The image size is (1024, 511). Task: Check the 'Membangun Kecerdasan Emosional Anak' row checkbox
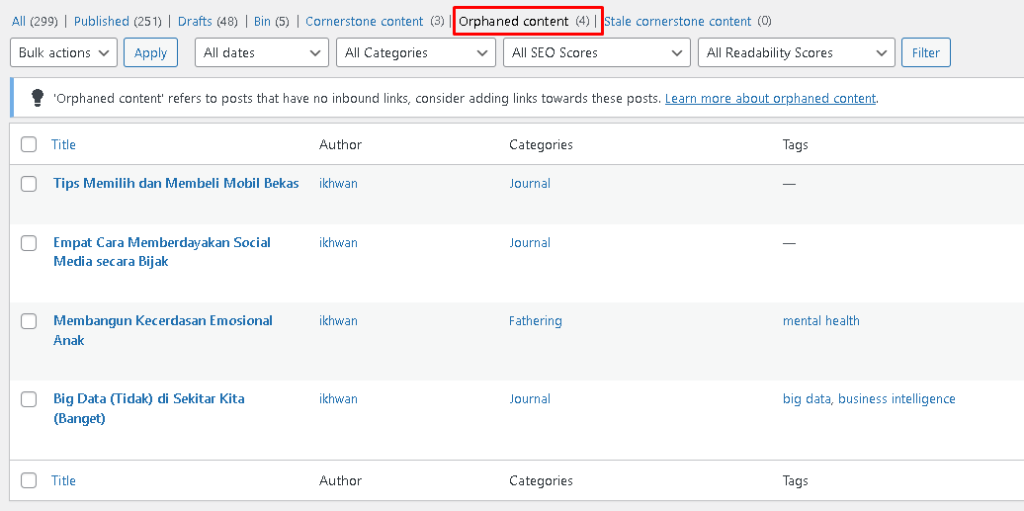click(x=29, y=321)
